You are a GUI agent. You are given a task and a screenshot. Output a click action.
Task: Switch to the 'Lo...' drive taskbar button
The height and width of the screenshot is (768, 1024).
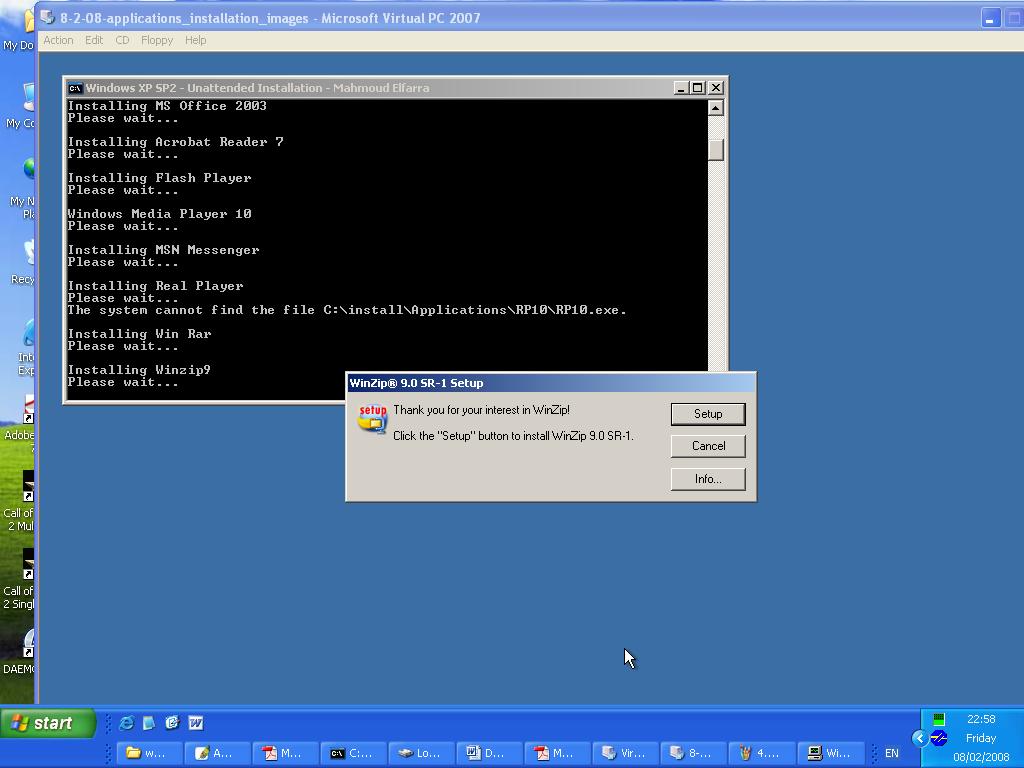423,753
